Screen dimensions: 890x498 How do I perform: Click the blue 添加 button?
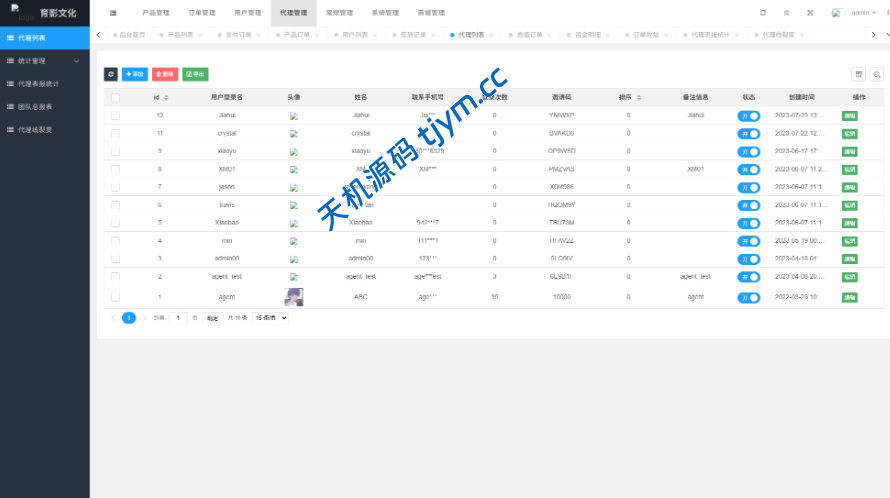pos(134,74)
